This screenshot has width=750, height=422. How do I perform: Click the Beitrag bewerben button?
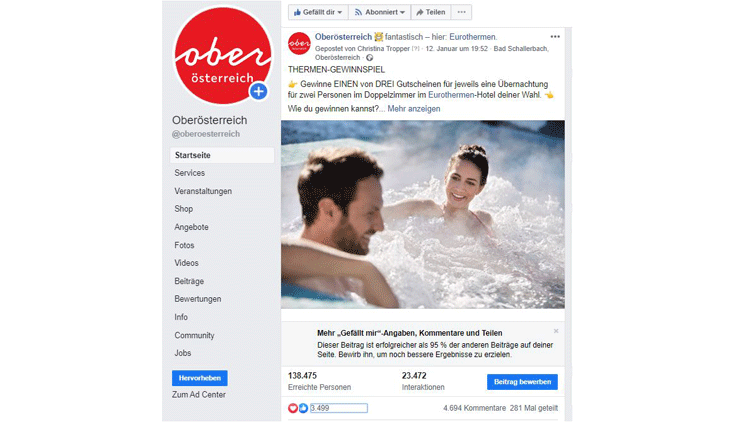(x=522, y=382)
